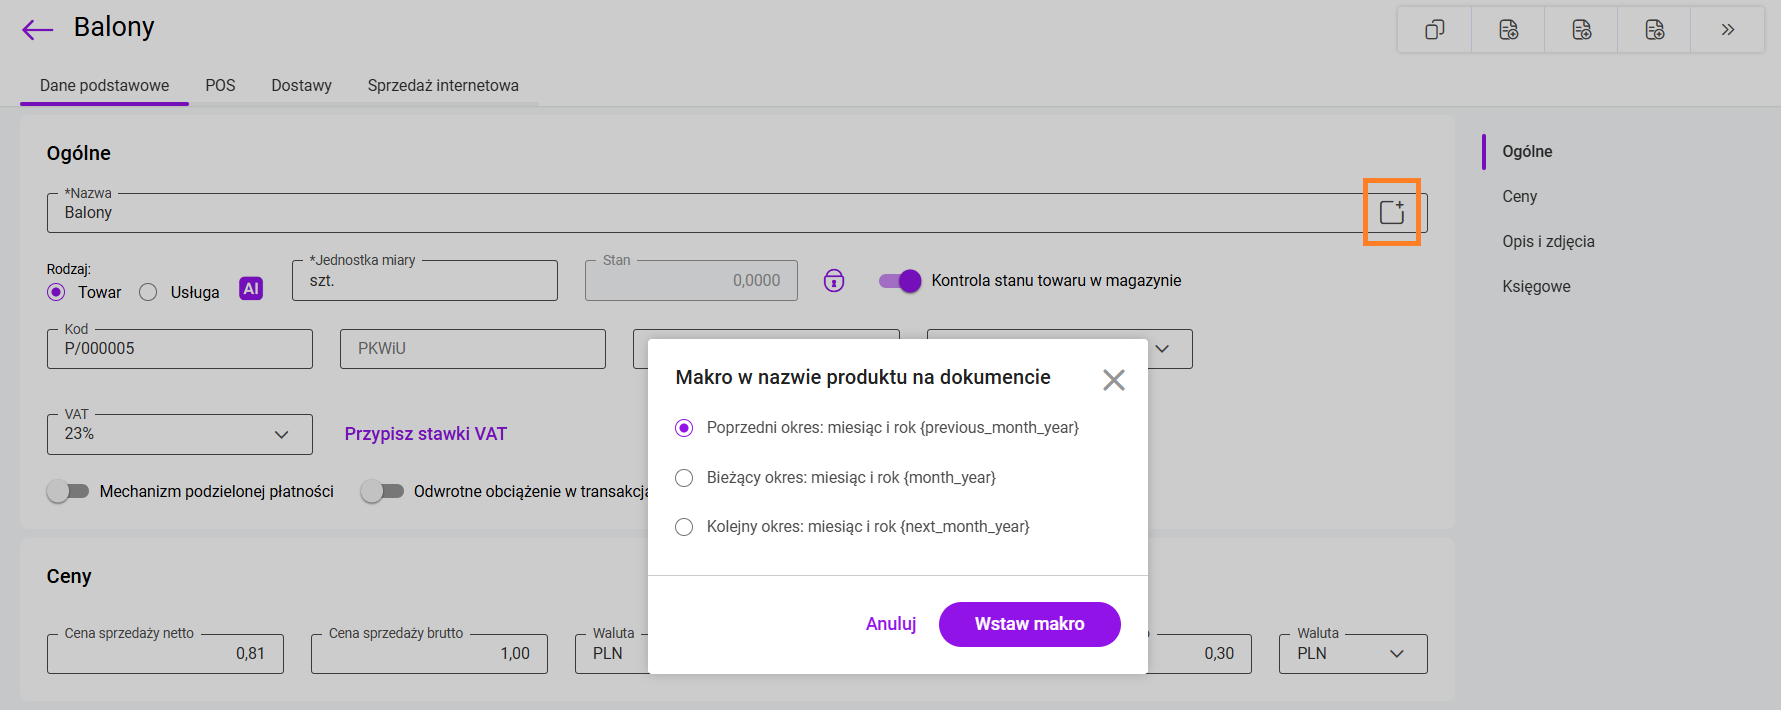Screen dimensions: 1781x710
Task: Click the leftmost add-document icon in top toolbar
Action: tap(1508, 30)
